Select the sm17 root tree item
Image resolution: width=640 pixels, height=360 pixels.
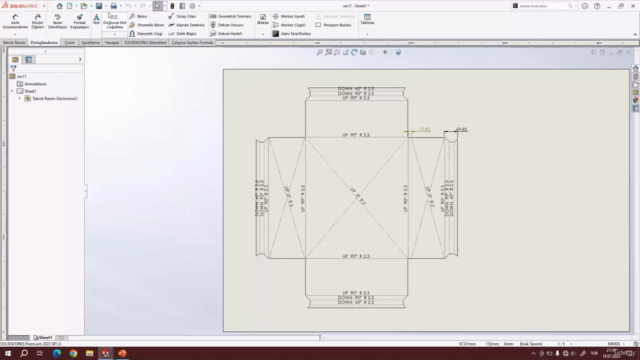[x=18, y=76]
